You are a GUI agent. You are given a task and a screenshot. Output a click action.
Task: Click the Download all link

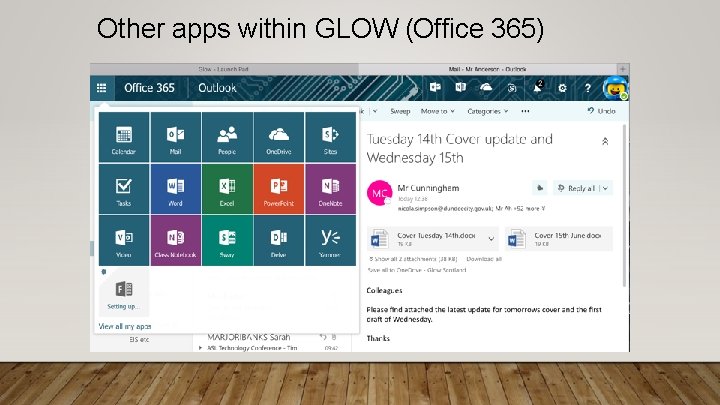pyautogui.click(x=484, y=259)
